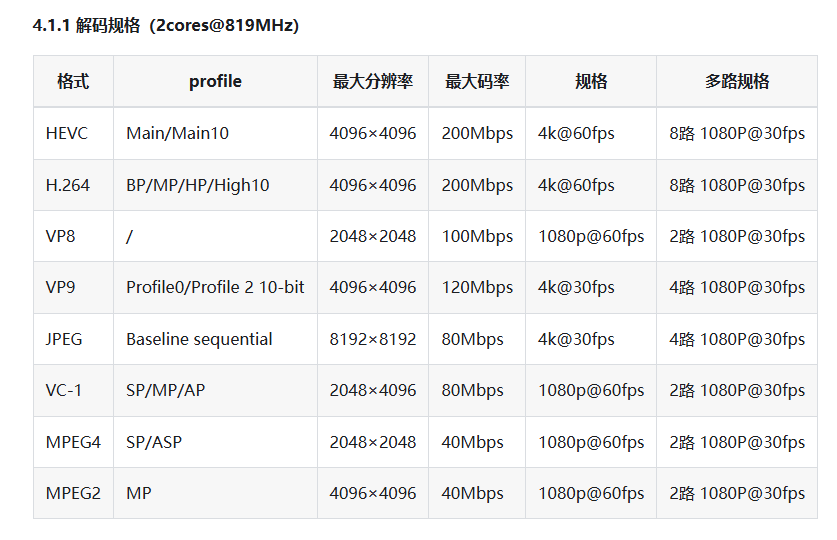Screen dimensions: 837x540
Task: Select the 格式 column header
Action: click(73, 81)
